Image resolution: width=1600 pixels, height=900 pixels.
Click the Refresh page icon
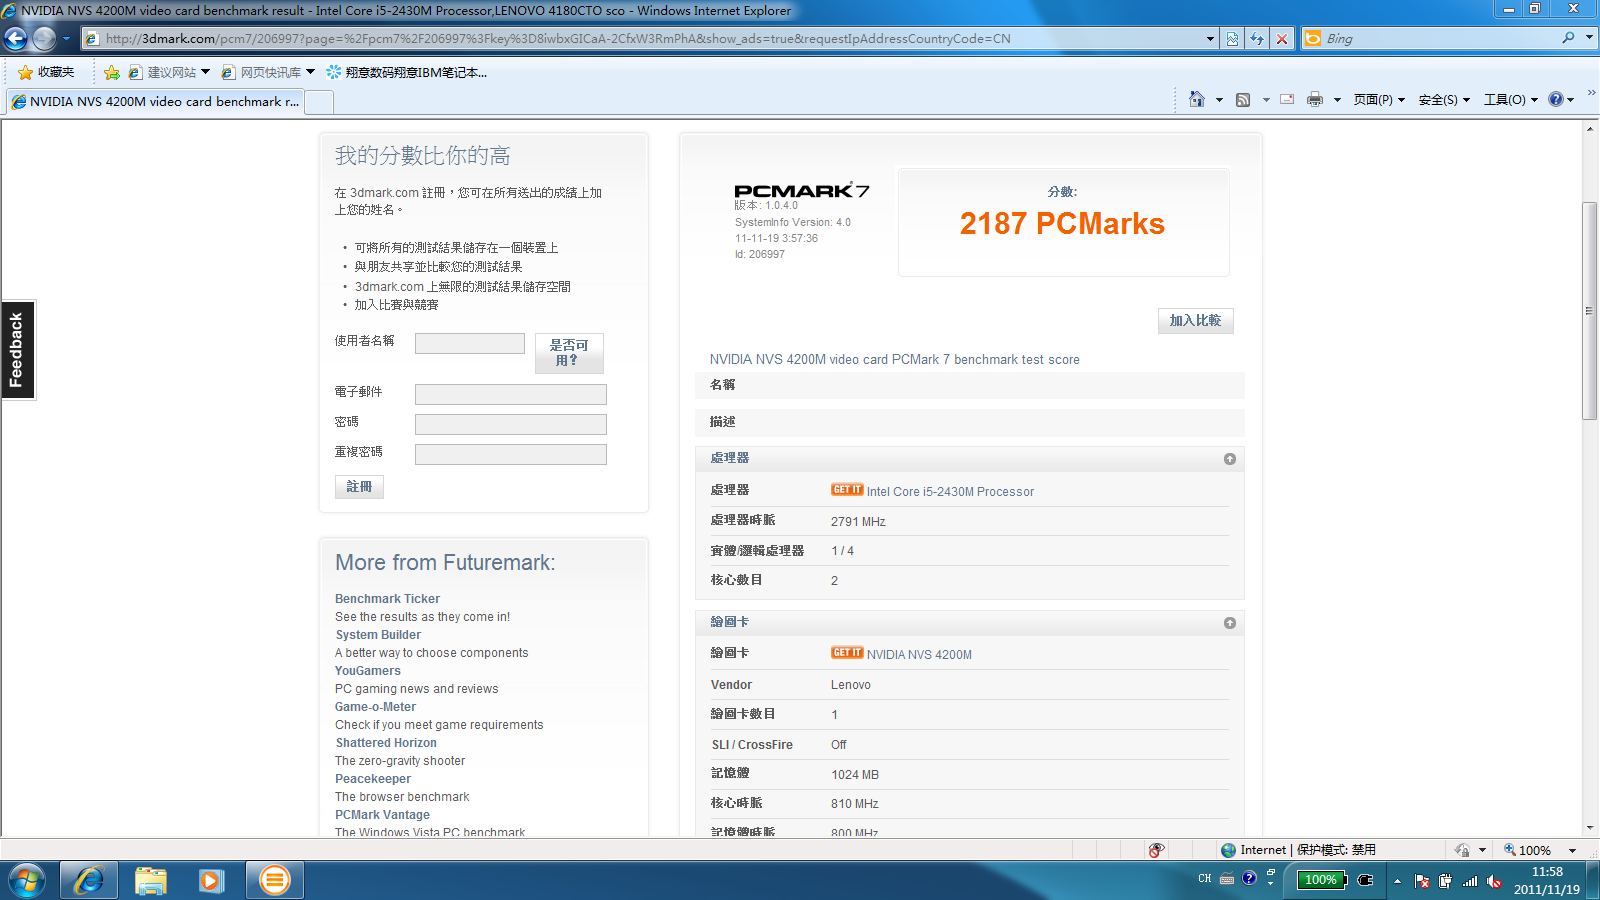pos(1257,39)
